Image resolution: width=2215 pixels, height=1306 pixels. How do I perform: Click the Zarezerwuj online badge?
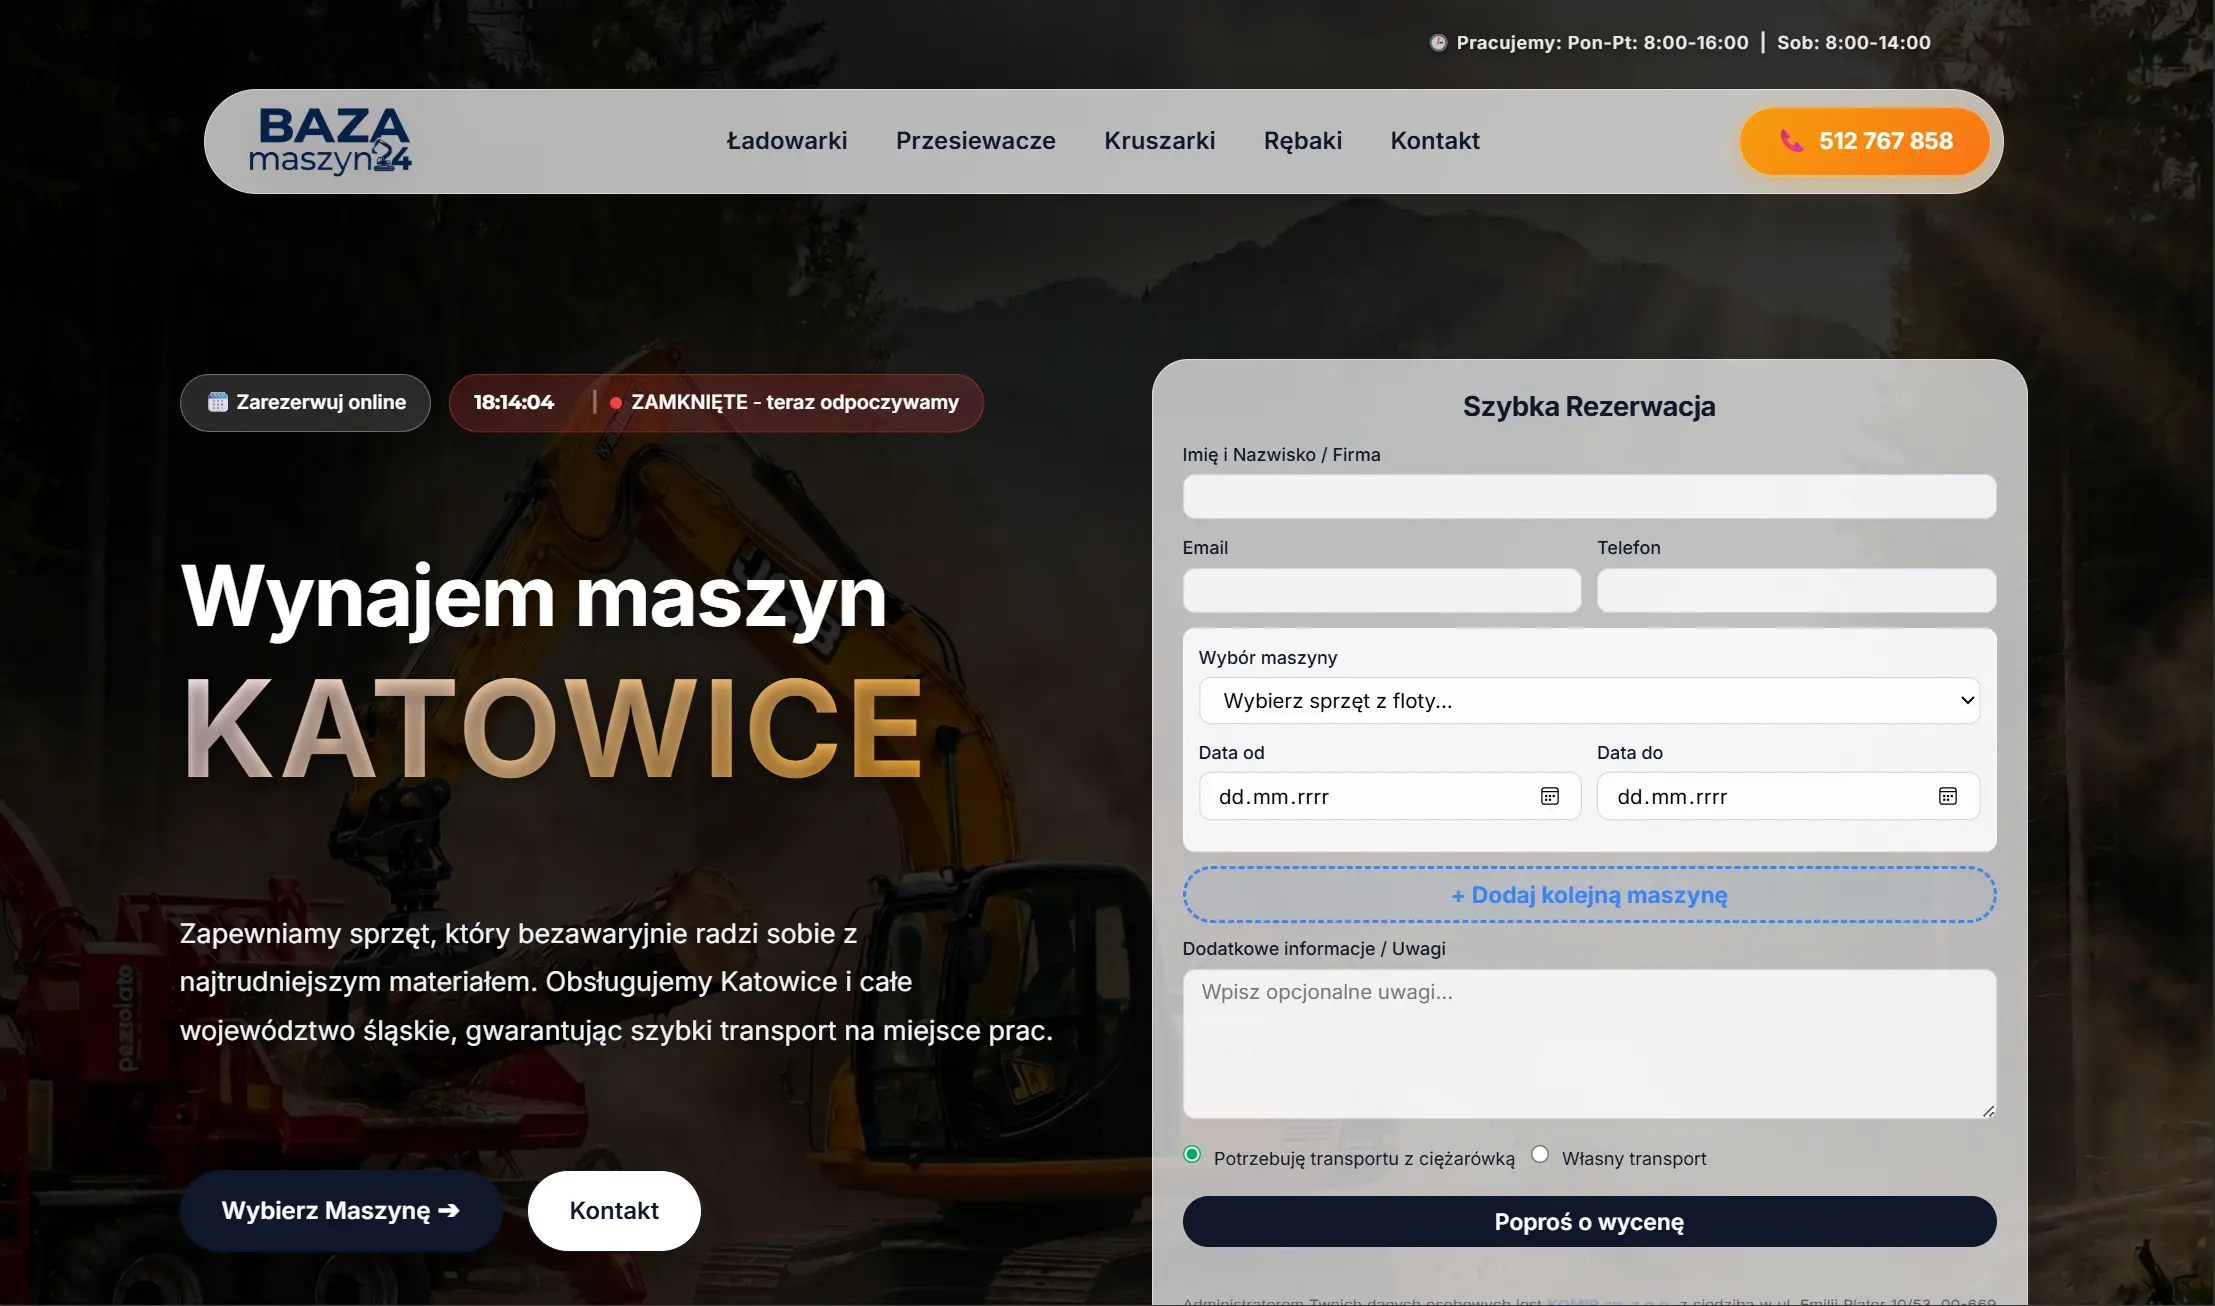pos(305,403)
